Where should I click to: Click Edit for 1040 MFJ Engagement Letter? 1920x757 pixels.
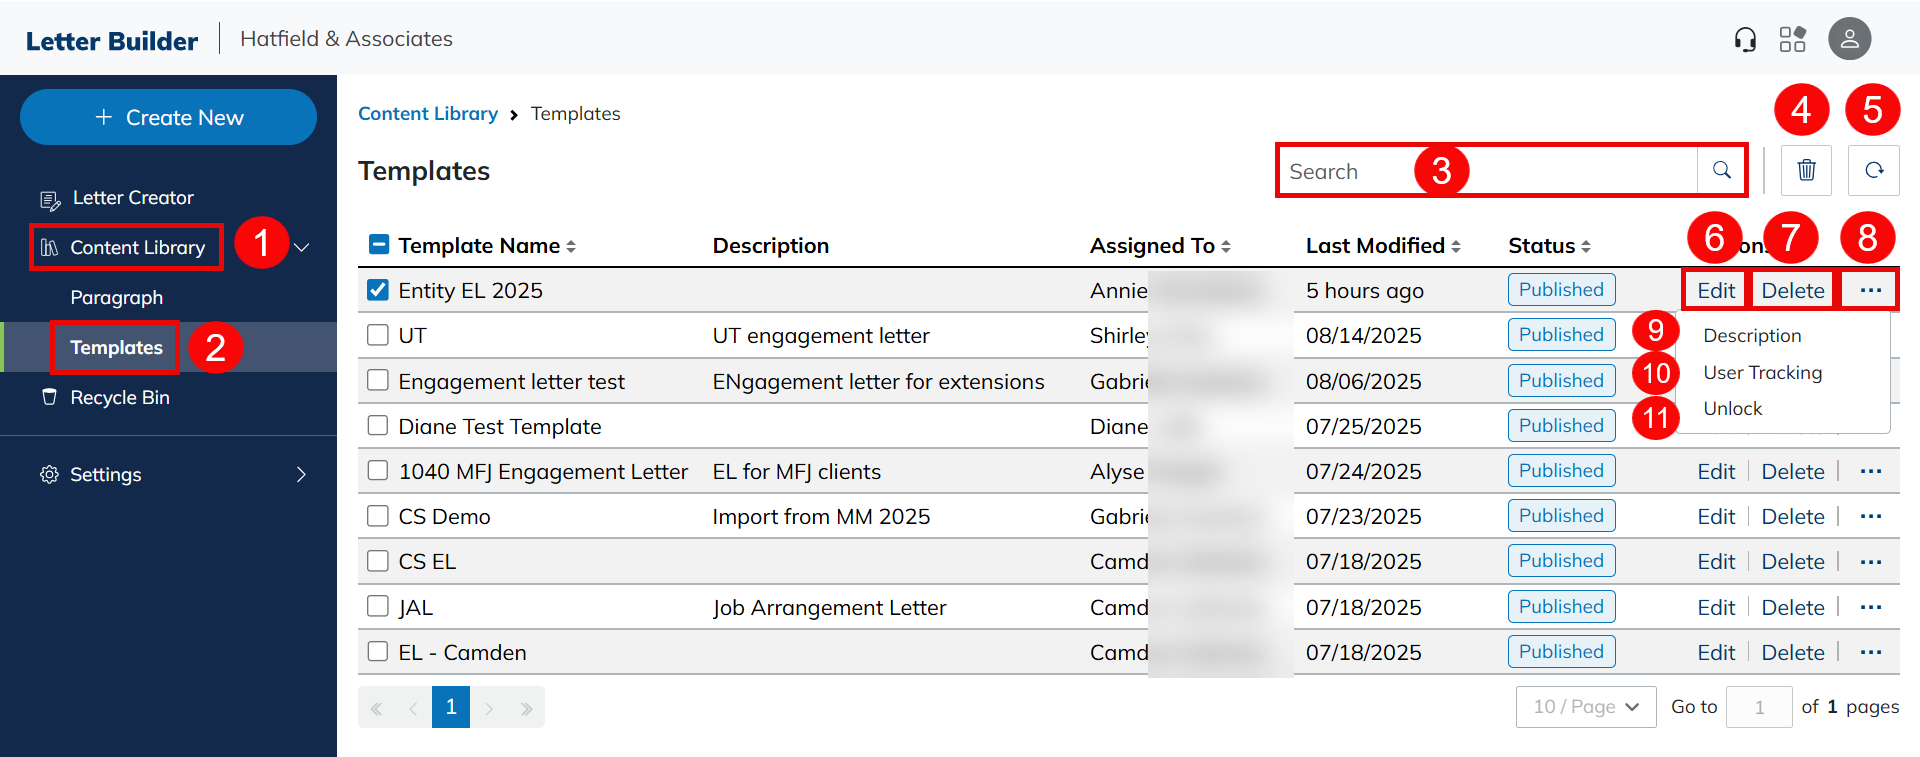(1715, 472)
